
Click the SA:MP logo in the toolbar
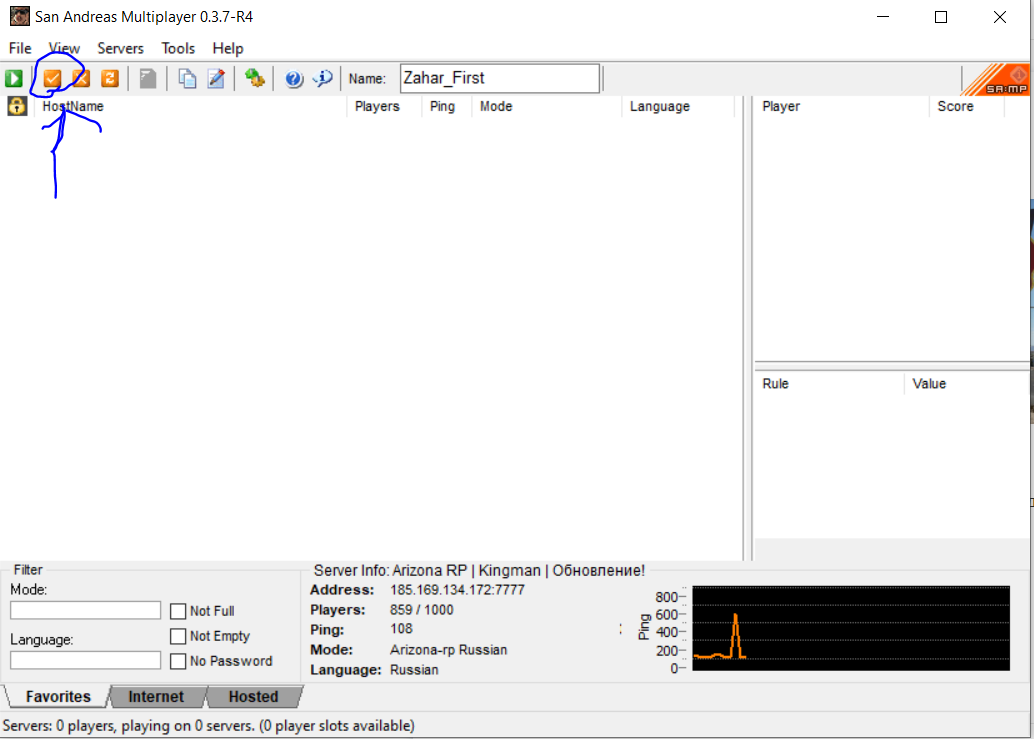click(x=996, y=79)
